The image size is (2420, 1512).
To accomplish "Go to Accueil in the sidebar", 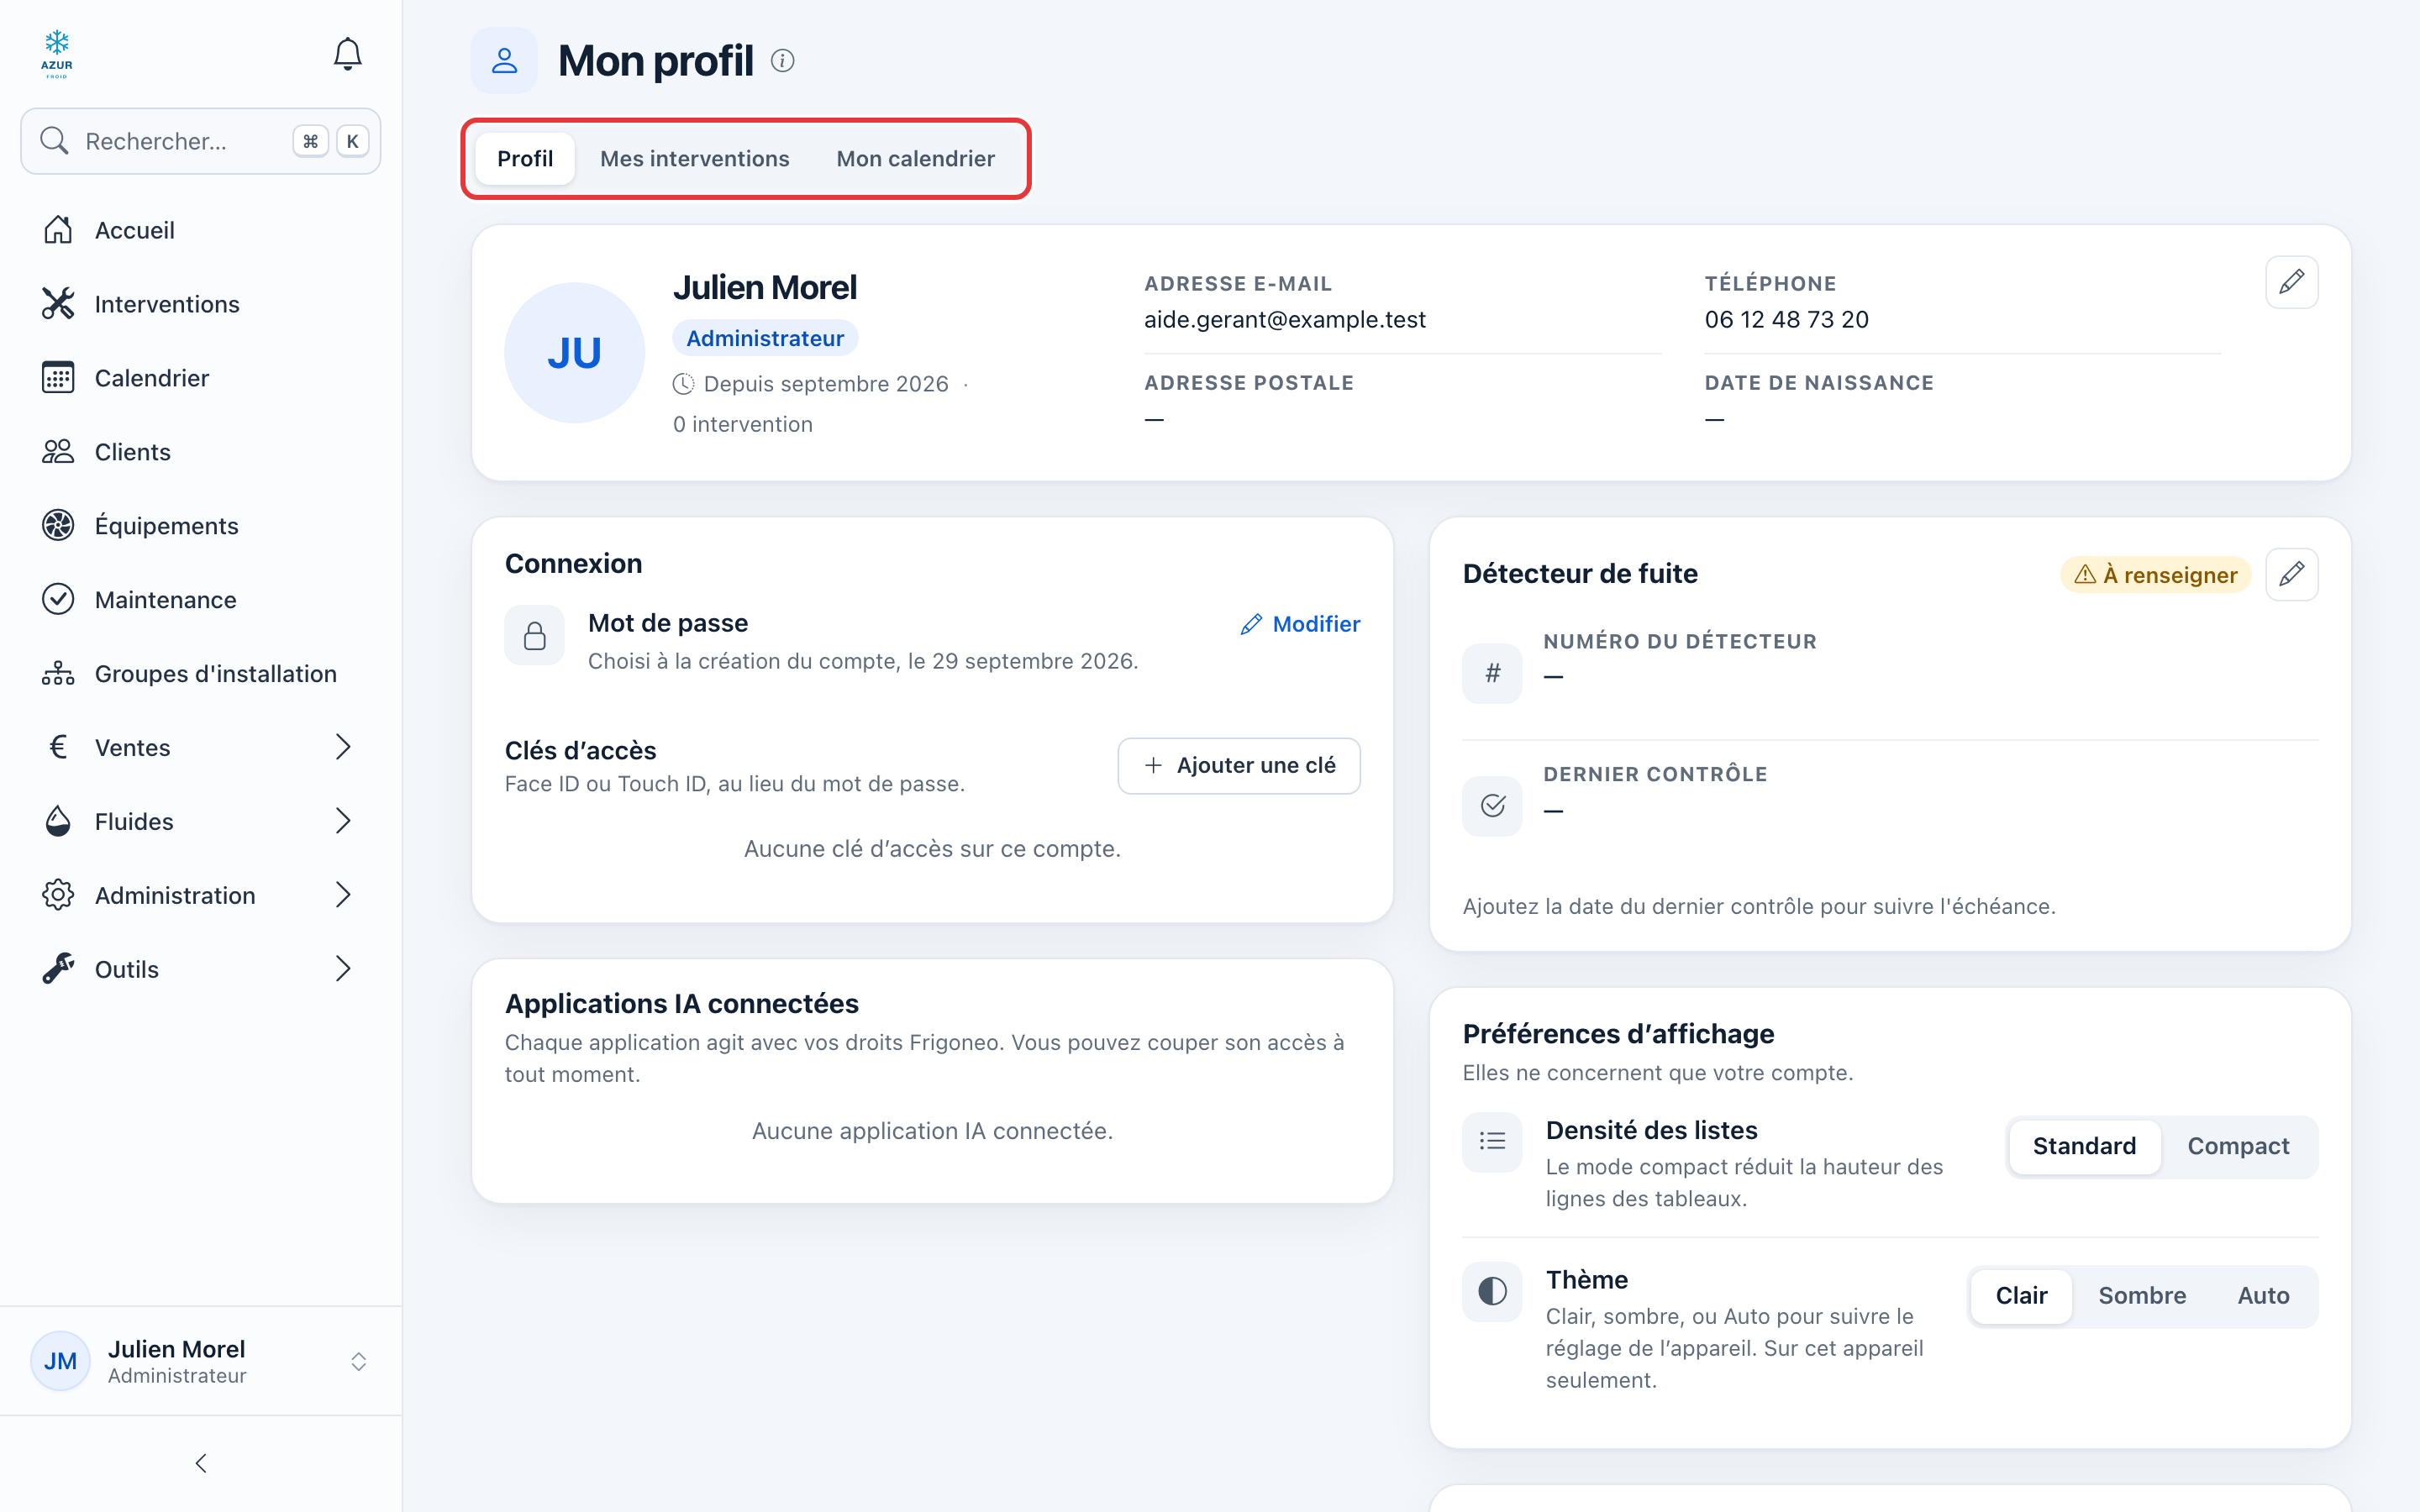I will point(201,230).
